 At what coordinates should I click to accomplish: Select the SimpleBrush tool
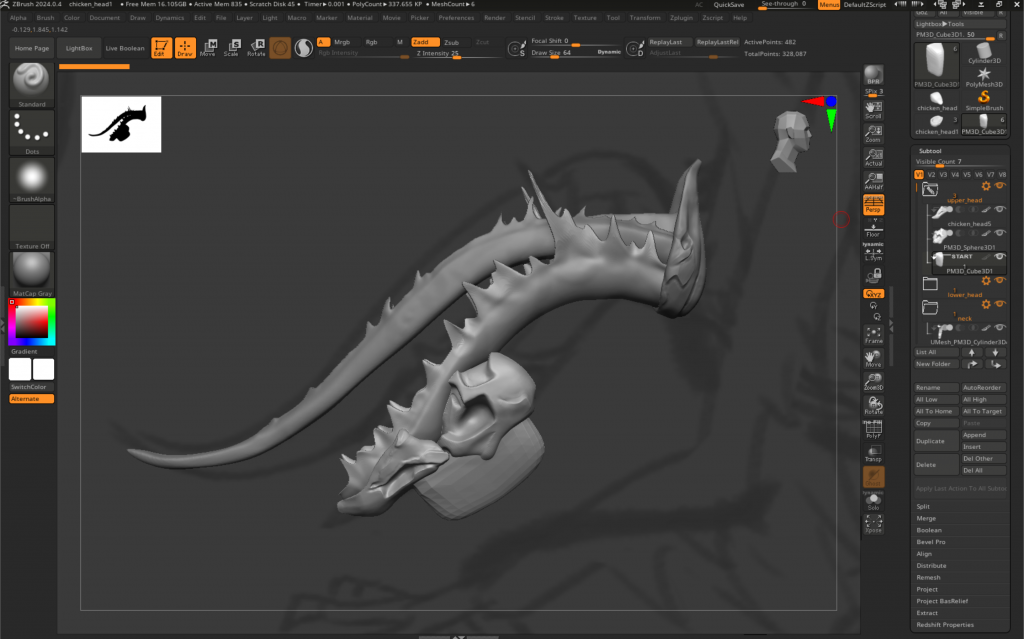(x=984, y=101)
